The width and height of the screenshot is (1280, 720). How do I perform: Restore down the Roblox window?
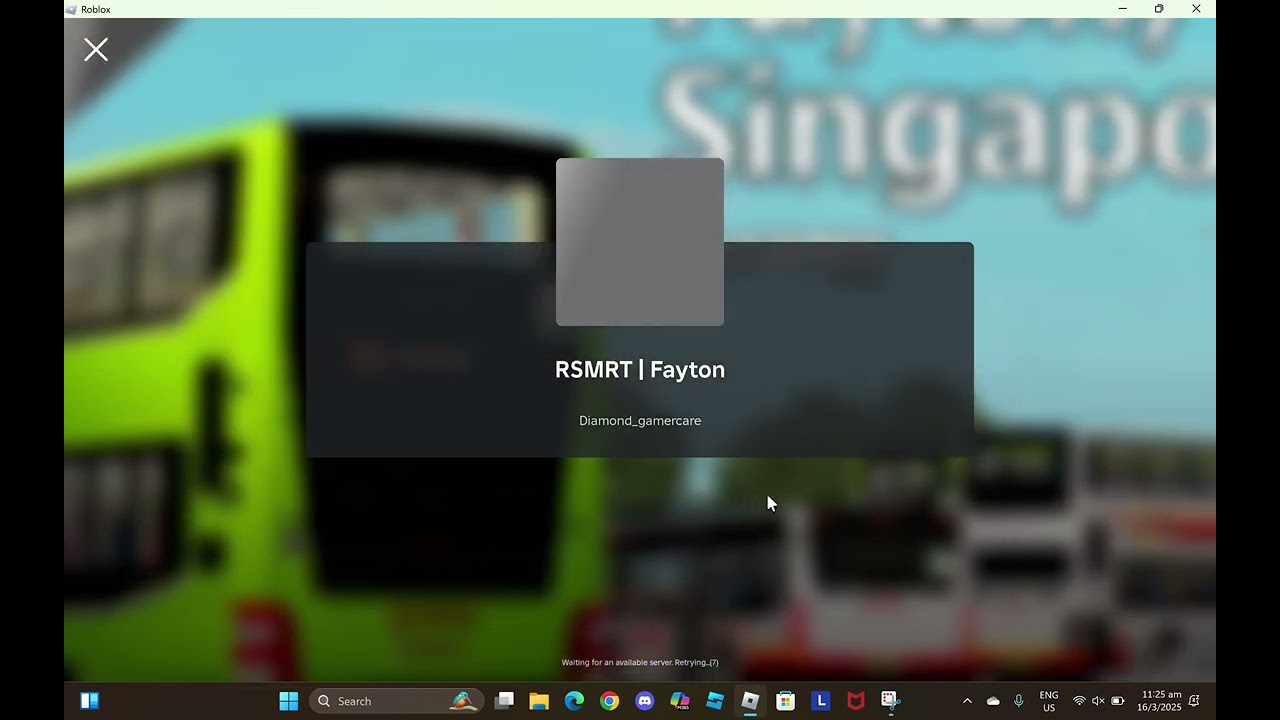click(x=1159, y=9)
